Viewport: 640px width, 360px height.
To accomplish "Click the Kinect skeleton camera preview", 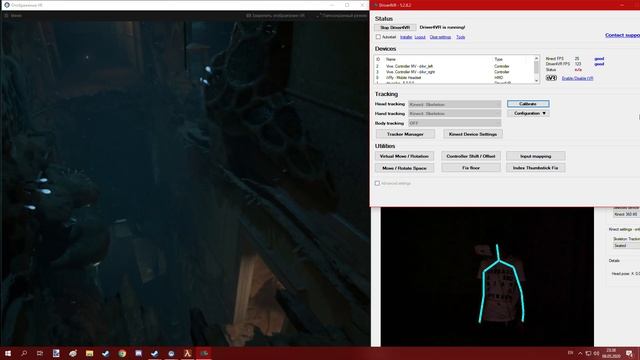I will [x=487, y=277].
